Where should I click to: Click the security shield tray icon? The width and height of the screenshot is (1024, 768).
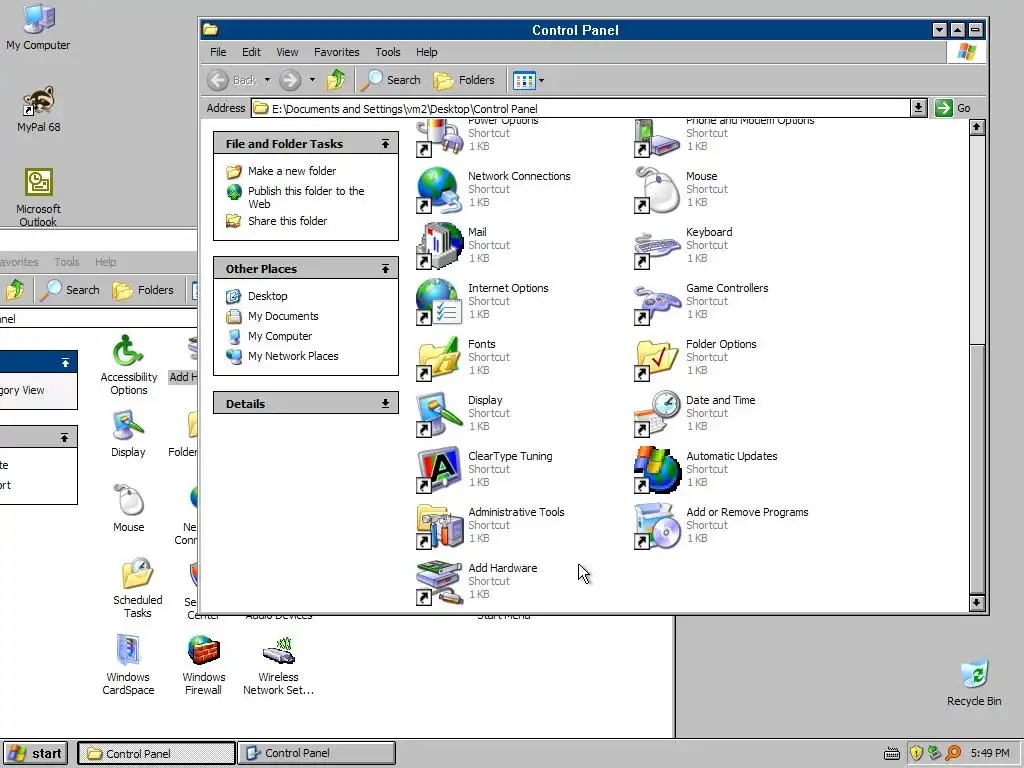[916, 753]
